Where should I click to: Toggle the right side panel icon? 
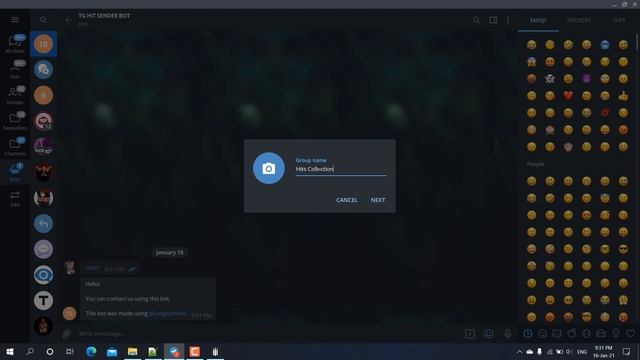pyautogui.click(x=493, y=20)
